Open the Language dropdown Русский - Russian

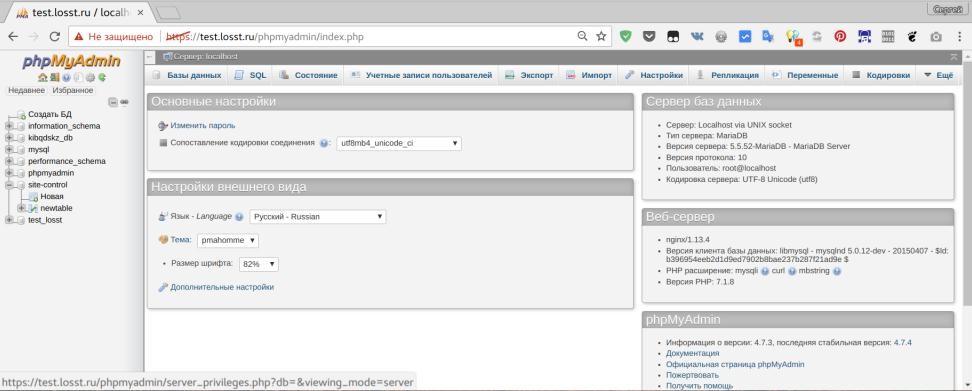click(x=317, y=217)
